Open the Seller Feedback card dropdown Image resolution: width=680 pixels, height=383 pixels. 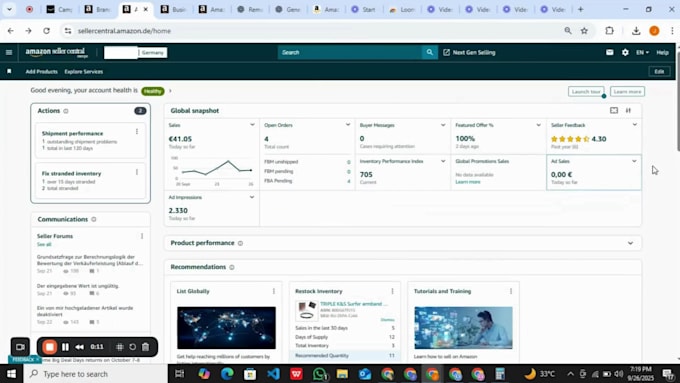point(634,125)
